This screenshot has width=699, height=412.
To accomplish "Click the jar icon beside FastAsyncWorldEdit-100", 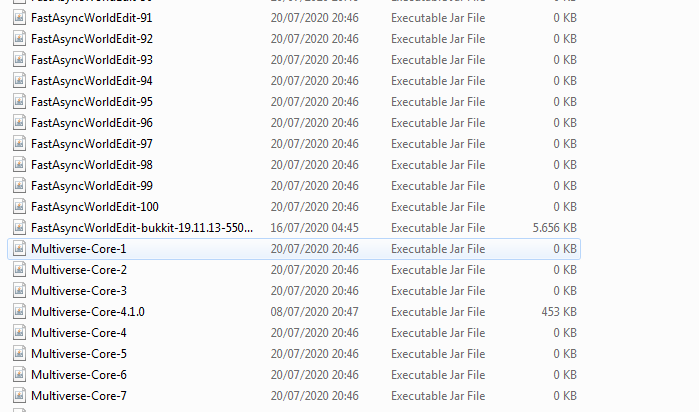I will pyautogui.click(x=19, y=207).
